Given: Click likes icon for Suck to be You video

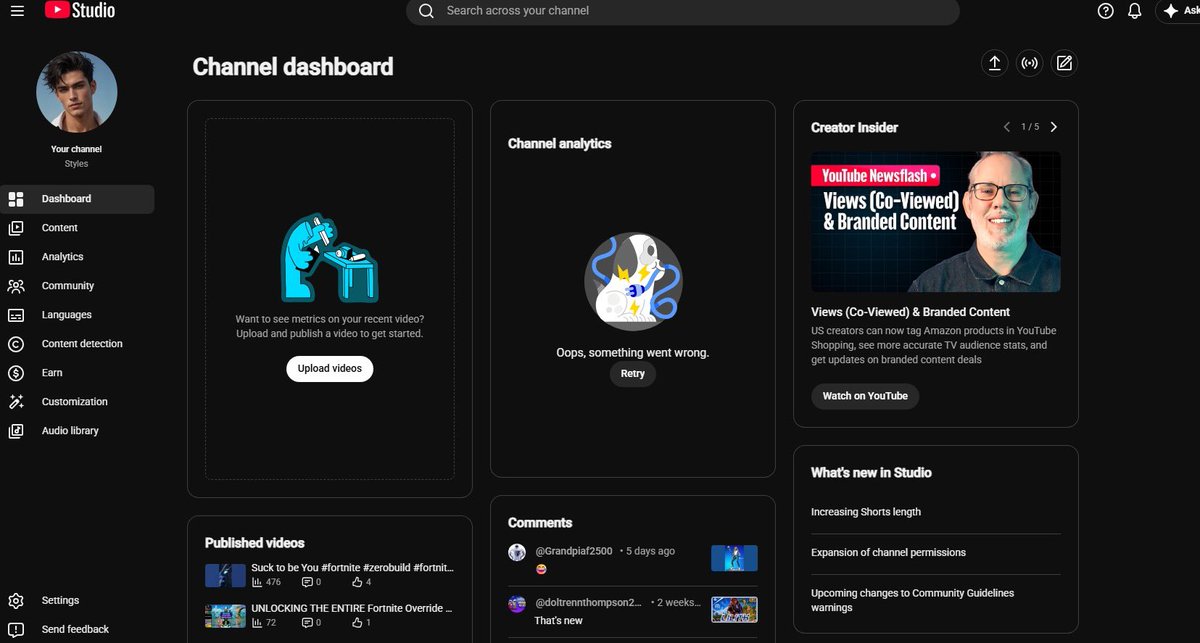Looking at the screenshot, I should coord(357,582).
